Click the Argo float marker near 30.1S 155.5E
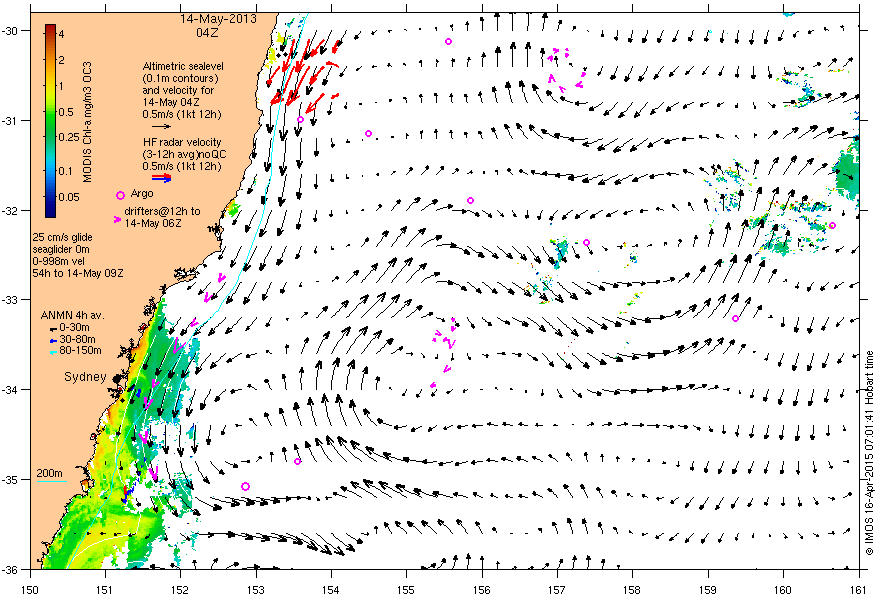880x600 pixels. [448, 42]
